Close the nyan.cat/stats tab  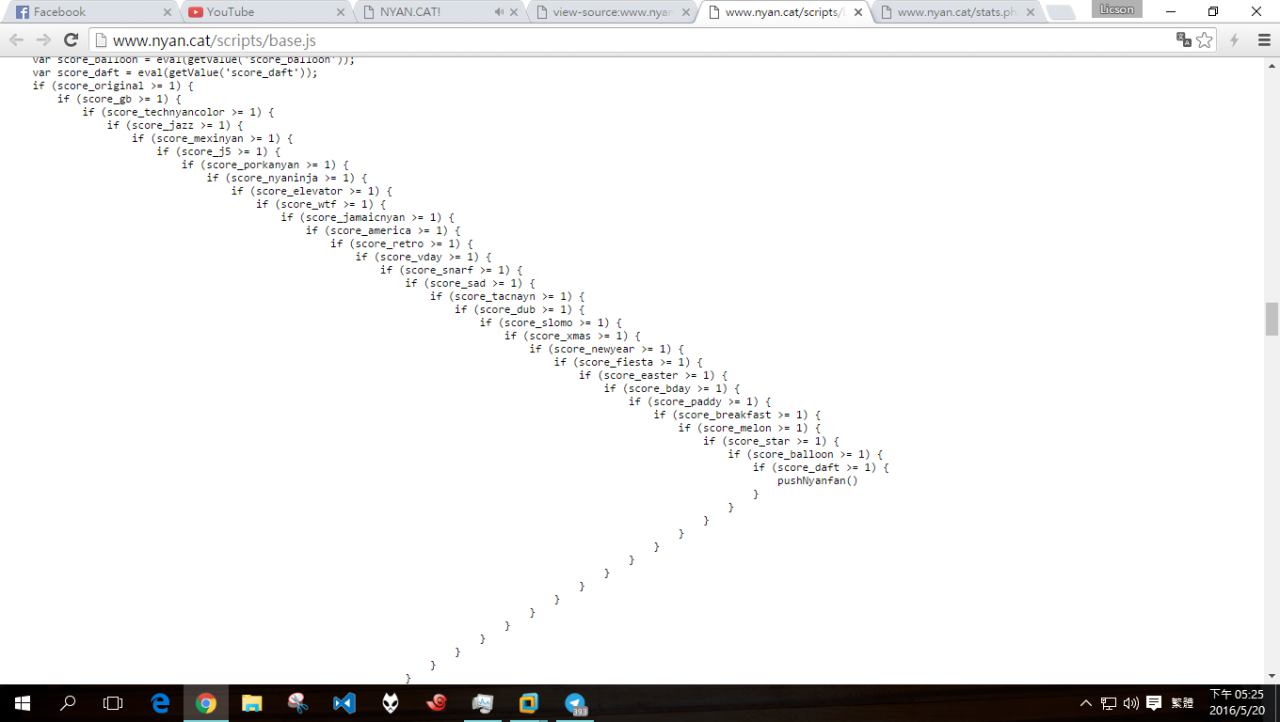[x=1030, y=12]
